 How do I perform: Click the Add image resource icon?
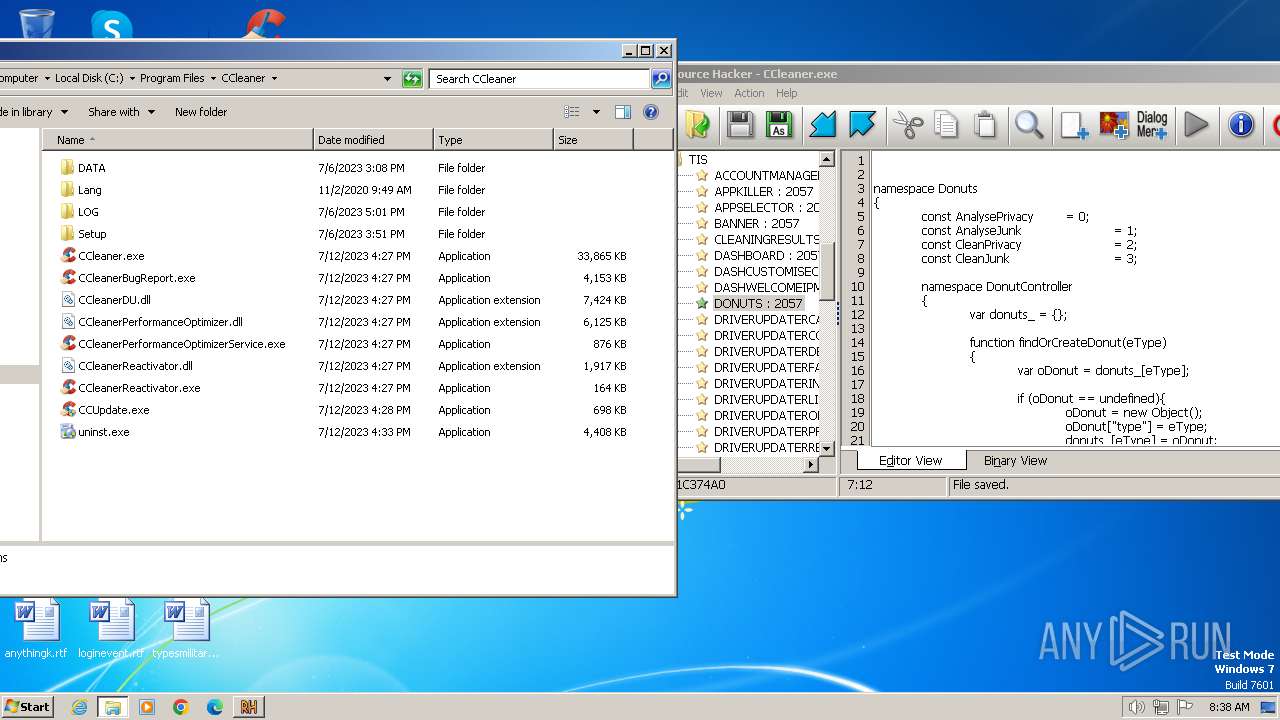click(1113, 125)
